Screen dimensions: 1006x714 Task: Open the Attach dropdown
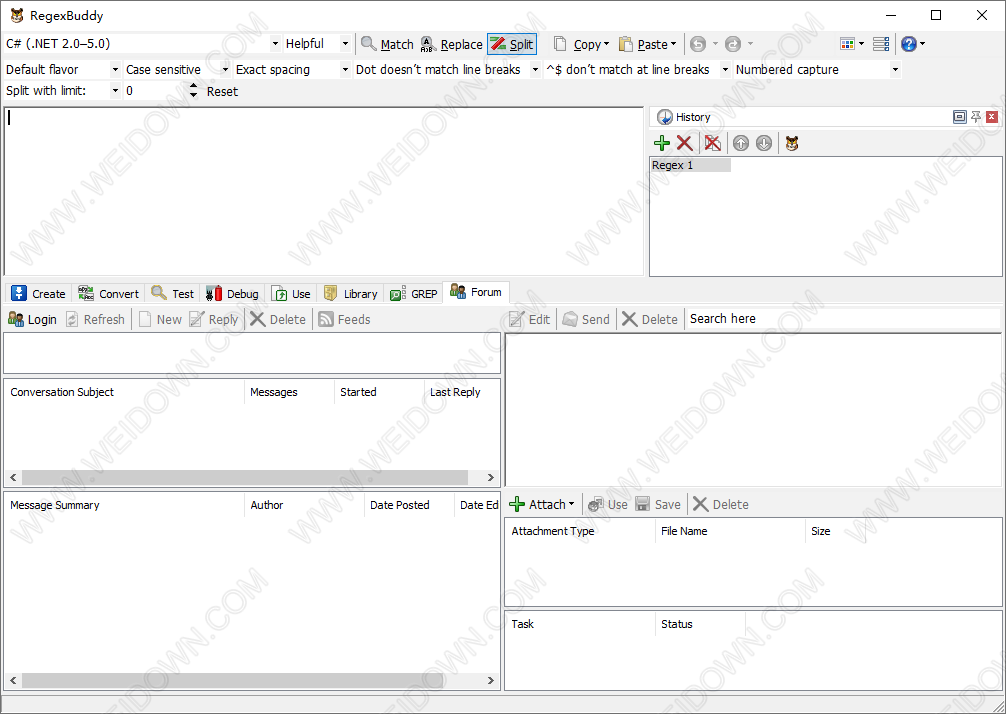point(542,504)
